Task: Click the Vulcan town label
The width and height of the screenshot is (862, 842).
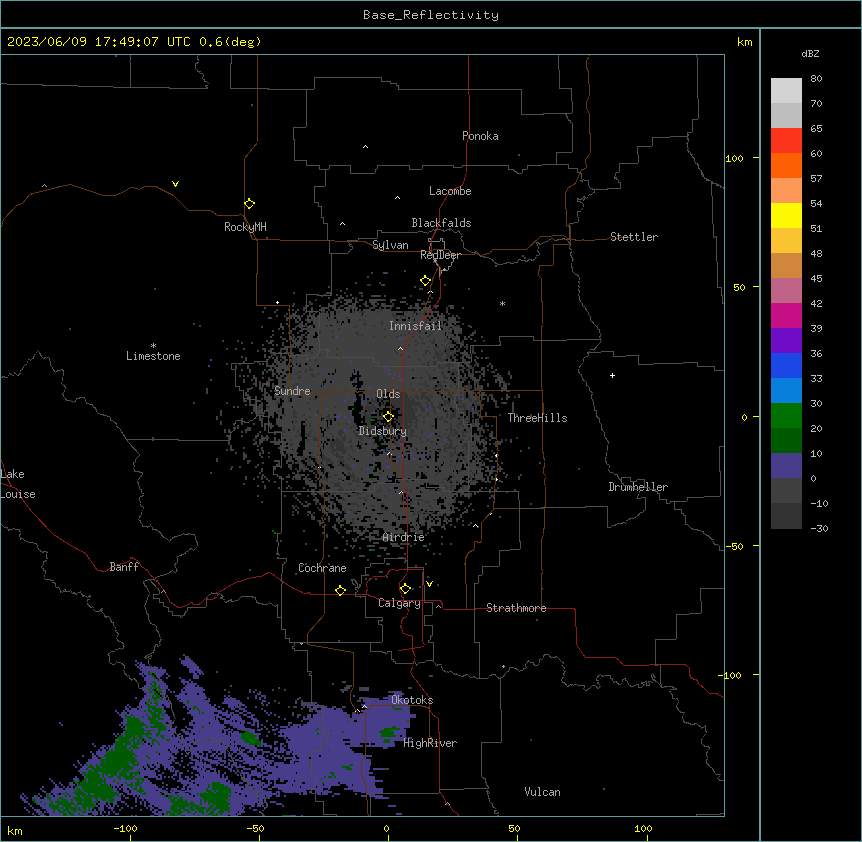Action: tap(542, 792)
